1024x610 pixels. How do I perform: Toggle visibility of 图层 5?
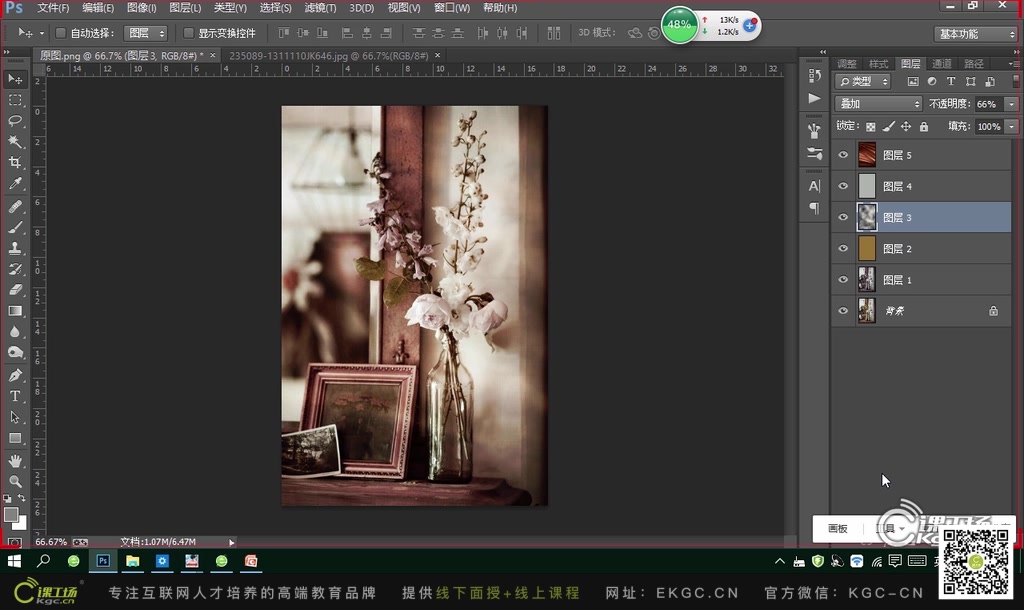[x=843, y=154]
